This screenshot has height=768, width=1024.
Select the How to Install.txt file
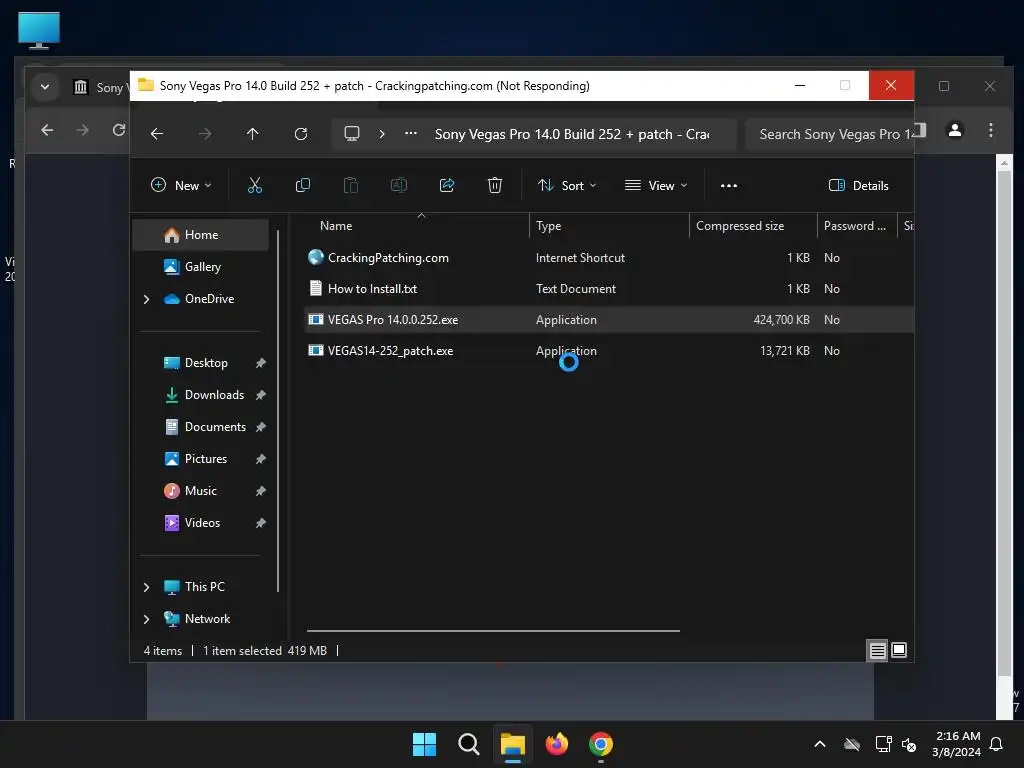click(x=372, y=289)
